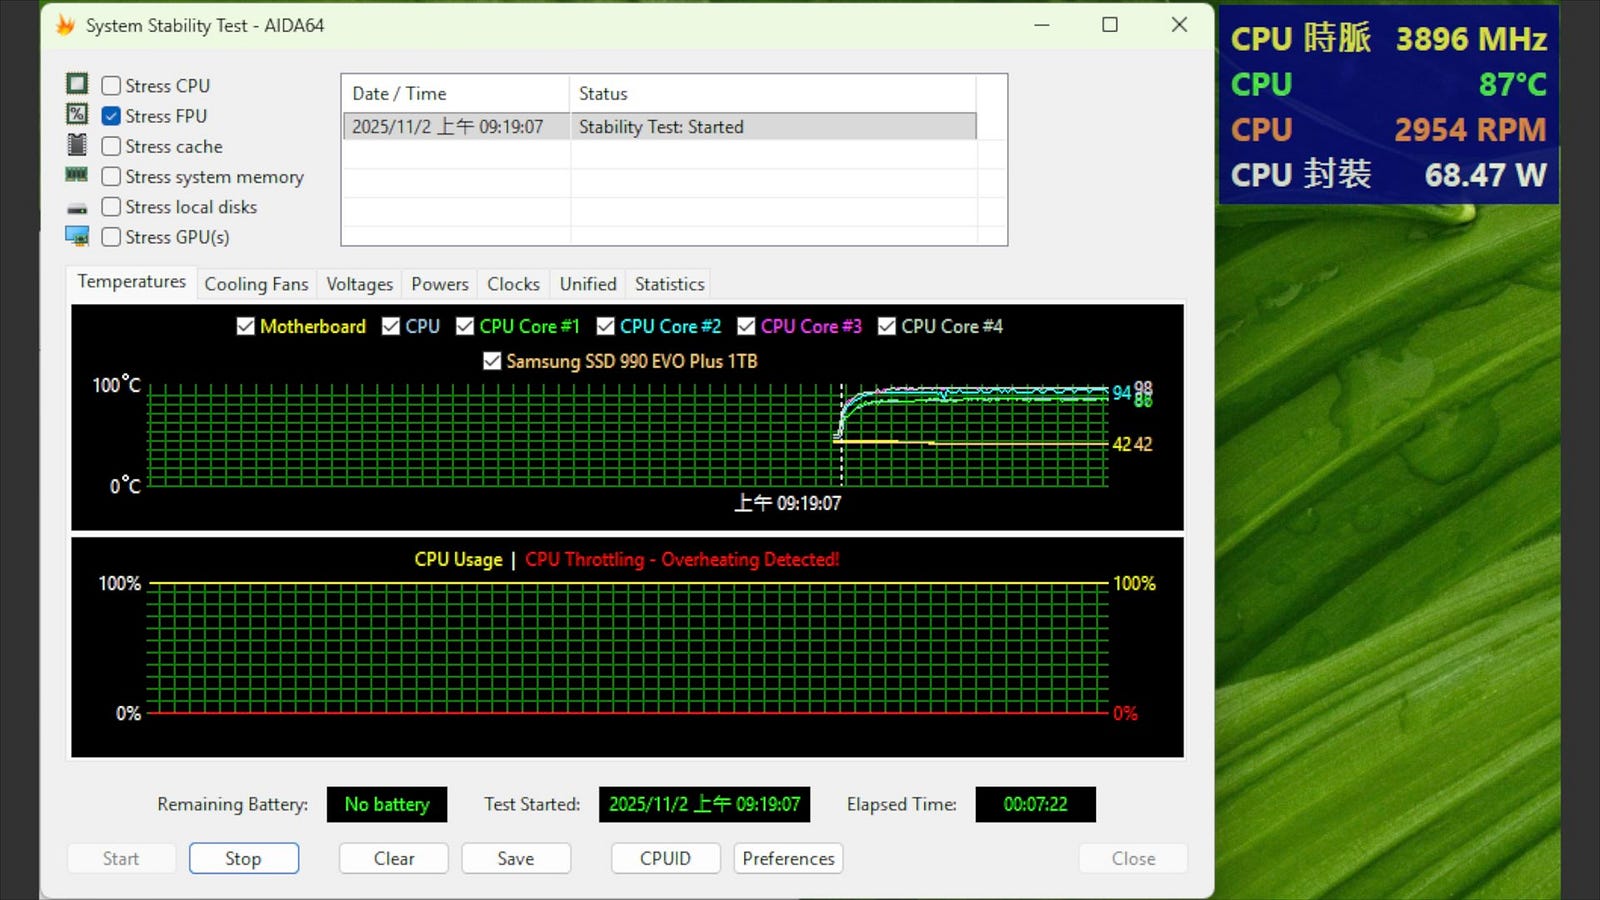Select the Stability Test: Started log row
1600x900 pixels.
pos(660,127)
